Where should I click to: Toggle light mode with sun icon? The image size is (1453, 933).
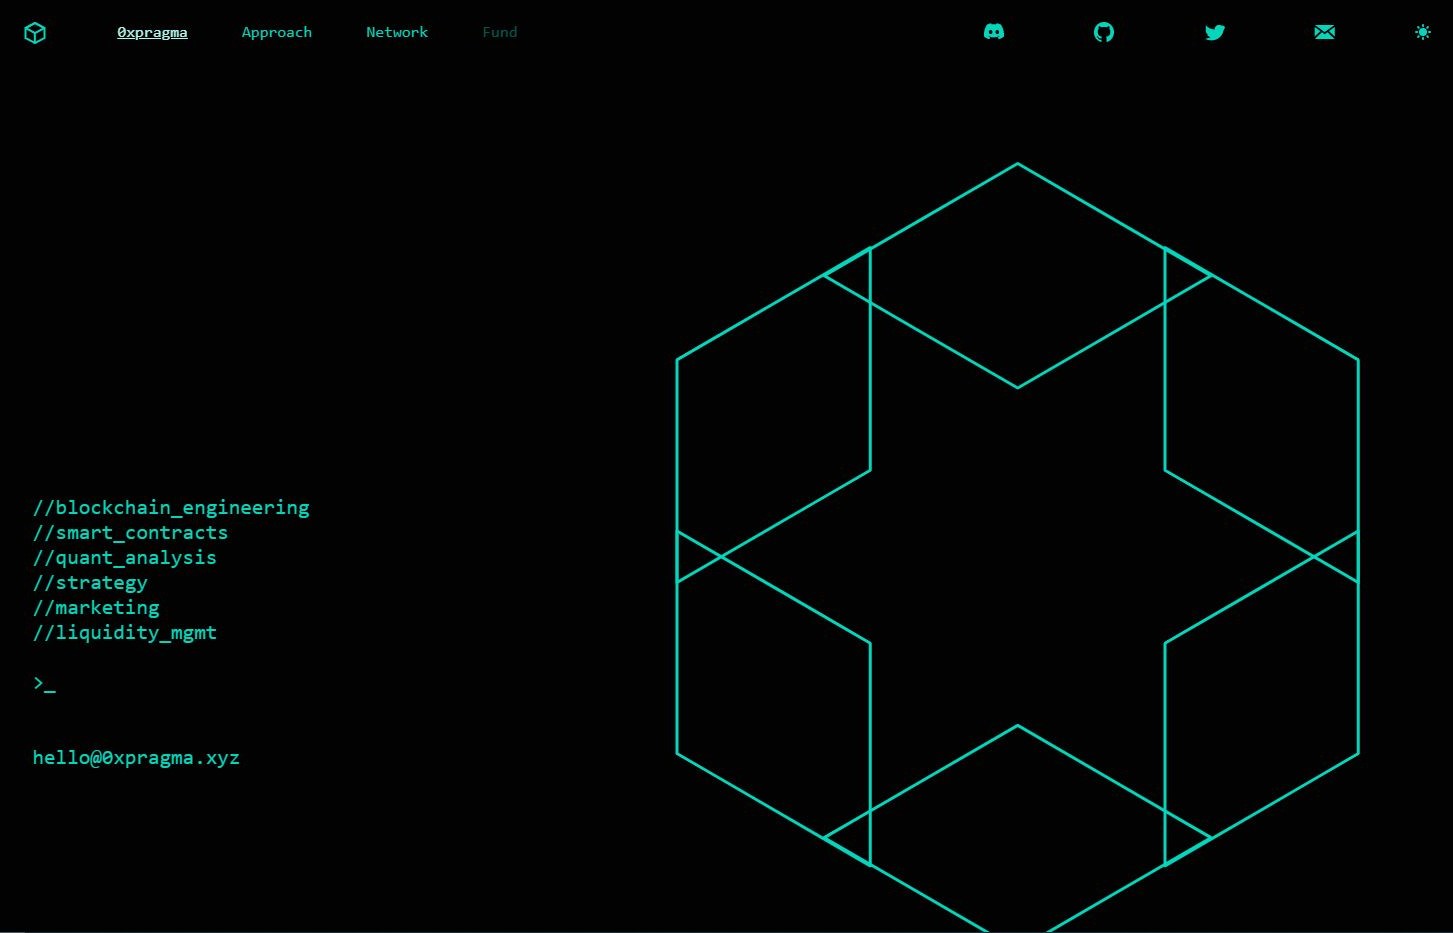point(1423,32)
